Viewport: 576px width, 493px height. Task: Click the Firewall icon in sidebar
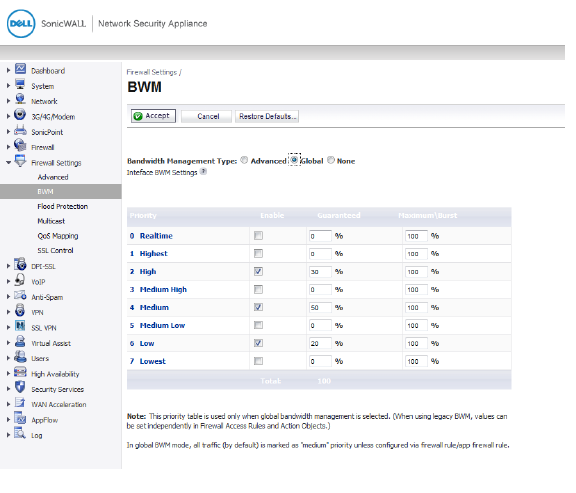20,145
